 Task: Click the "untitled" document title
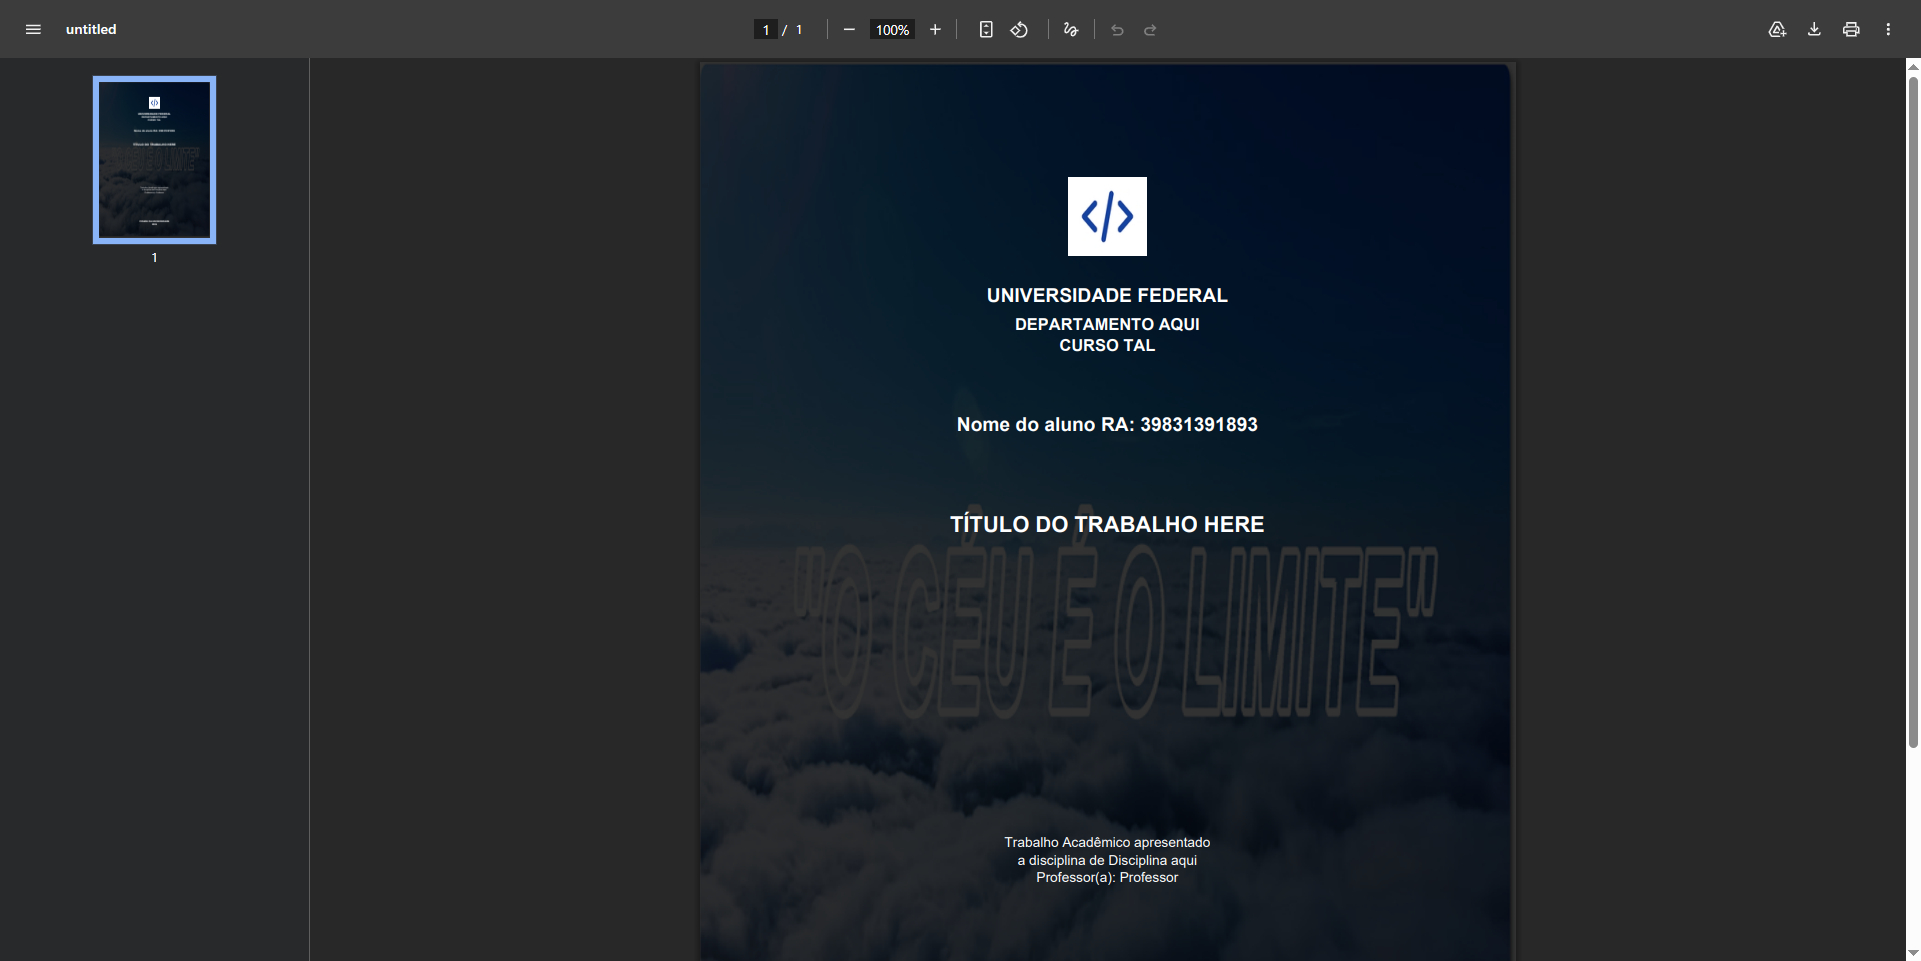tap(91, 30)
